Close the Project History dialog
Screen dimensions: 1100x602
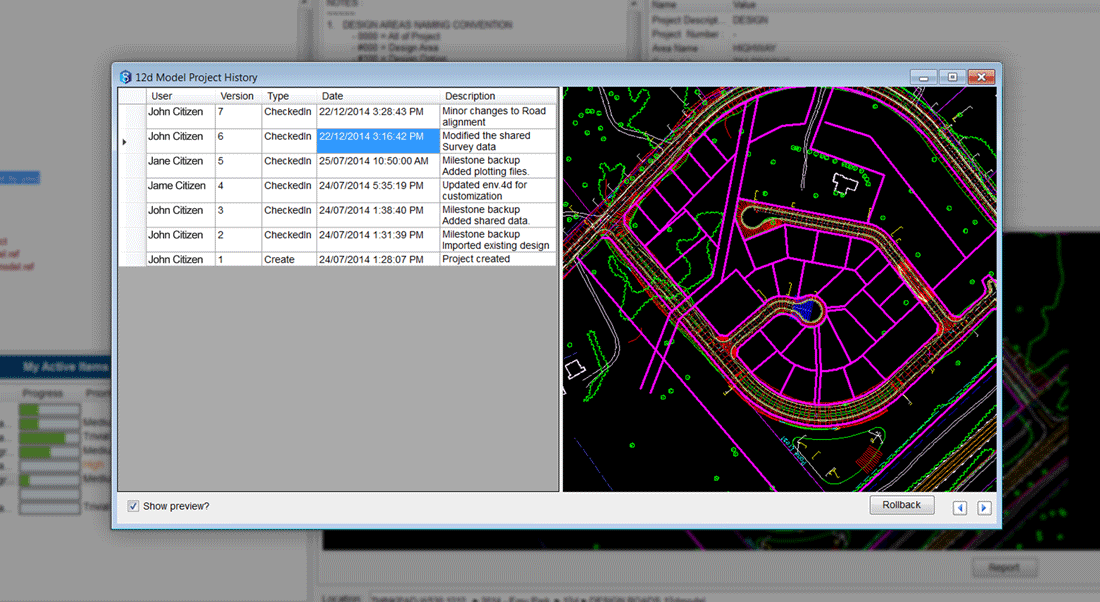tap(982, 77)
